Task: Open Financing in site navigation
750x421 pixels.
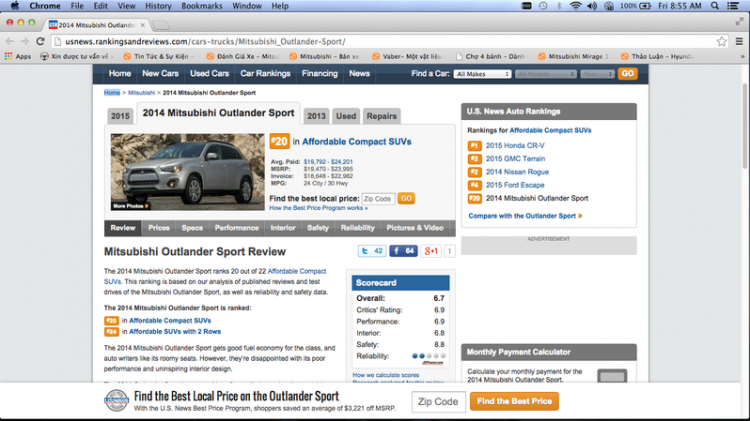Action: (320, 74)
